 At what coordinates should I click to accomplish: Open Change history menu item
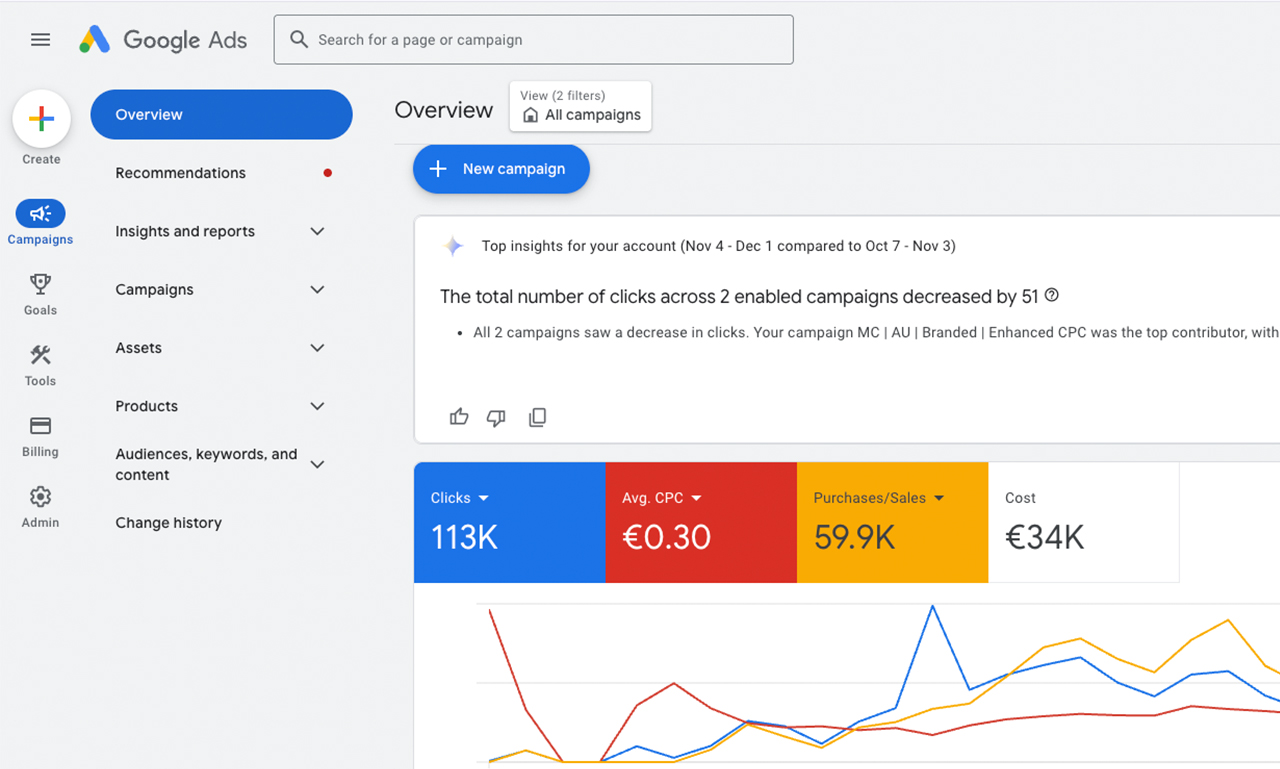point(168,523)
